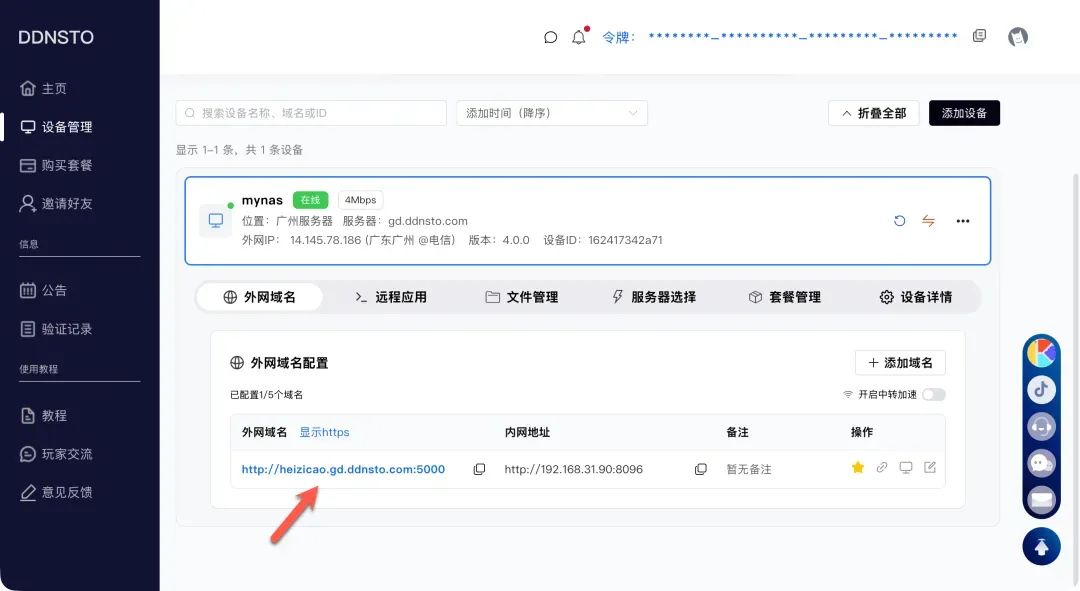Click the TikTok icon in floating sidebar

coord(1041,389)
